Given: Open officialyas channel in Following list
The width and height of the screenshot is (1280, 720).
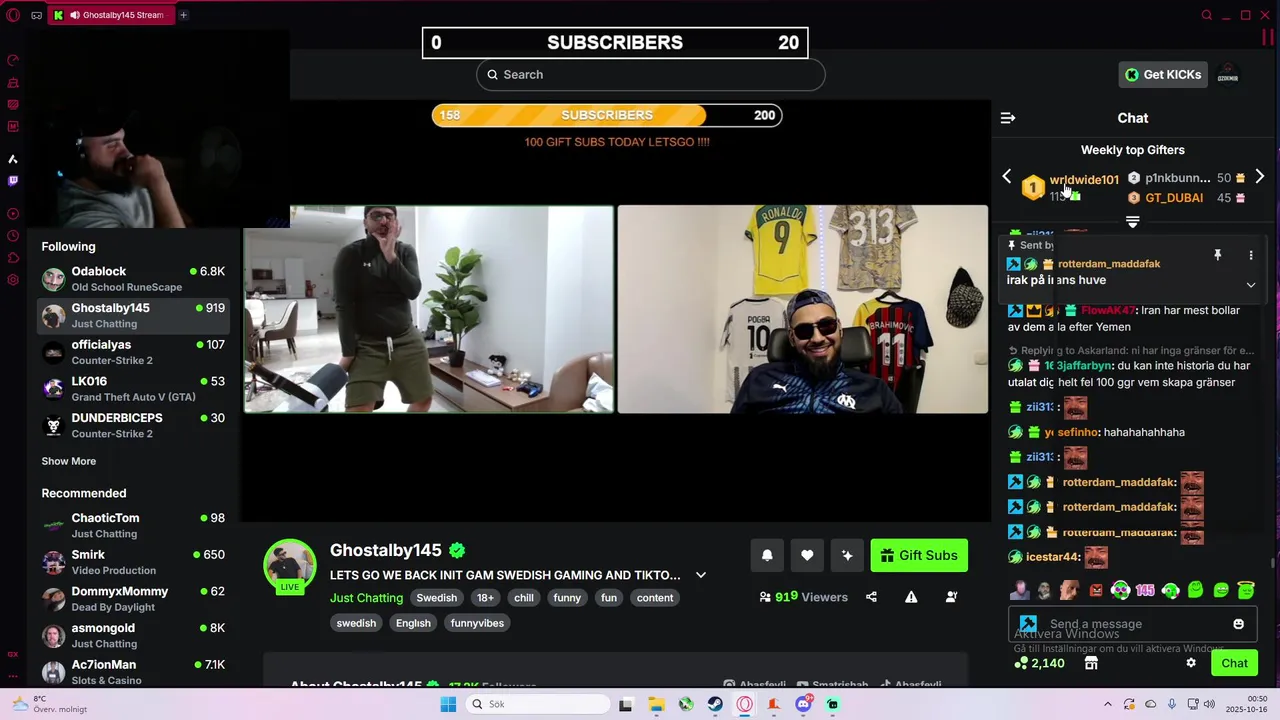Looking at the screenshot, I should [134, 352].
